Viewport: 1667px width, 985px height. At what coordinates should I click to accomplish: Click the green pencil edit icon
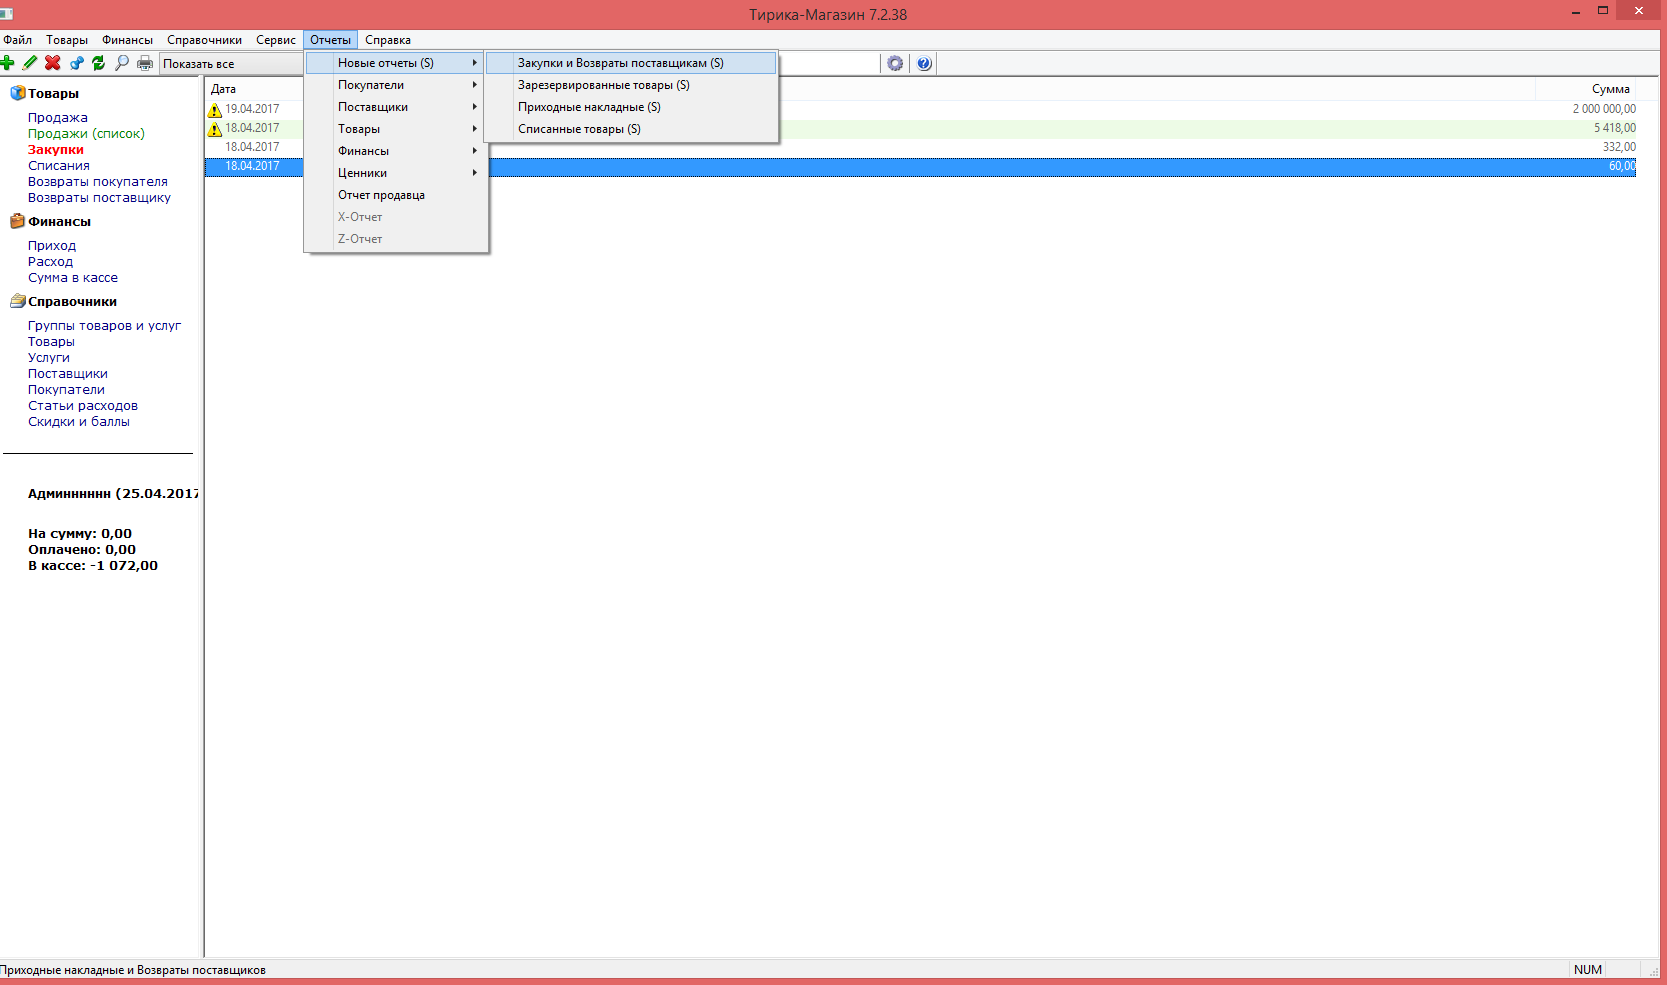pyautogui.click(x=30, y=63)
